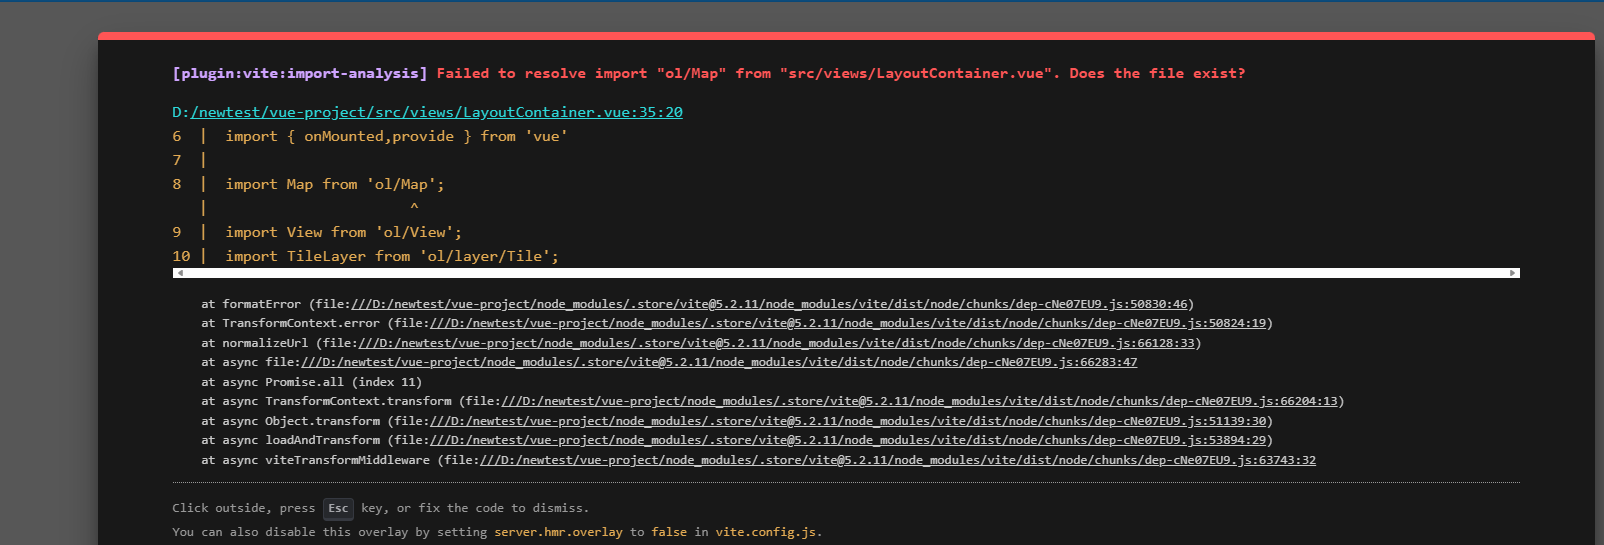Screen dimensions: 1604x545
Task: Click the code frame scrollbar left arrow
Action: point(179,273)
